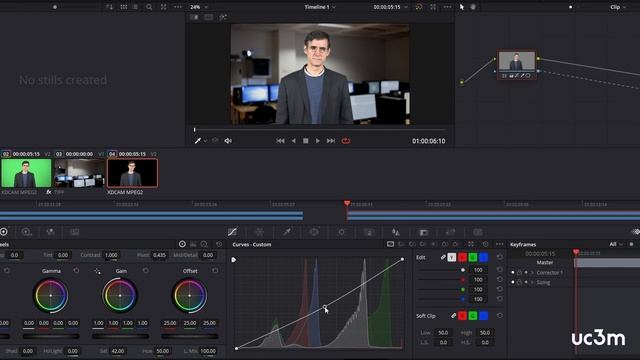
Task: Expand the Corrector 1 keyframe track
Action: 532,272
